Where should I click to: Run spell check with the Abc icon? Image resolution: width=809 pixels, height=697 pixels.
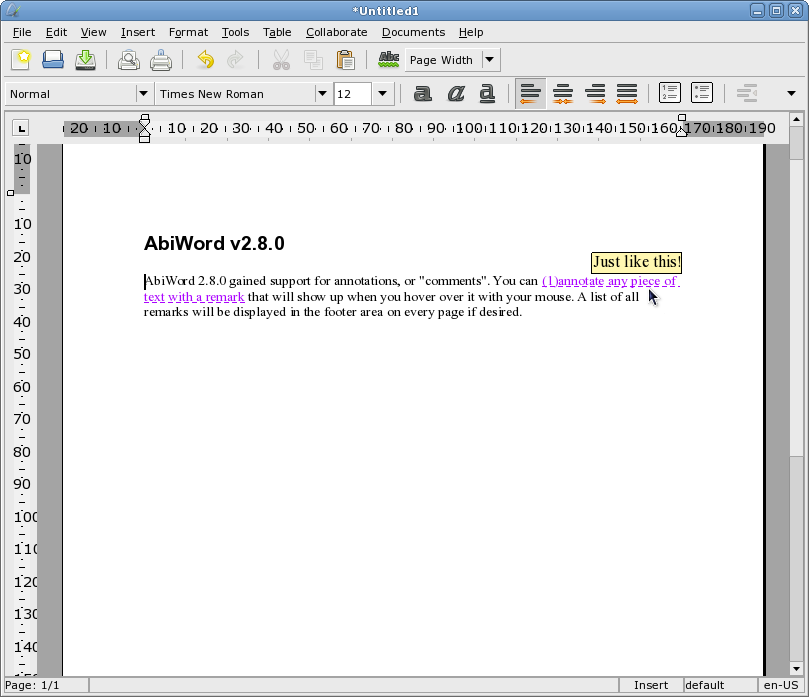389,60
